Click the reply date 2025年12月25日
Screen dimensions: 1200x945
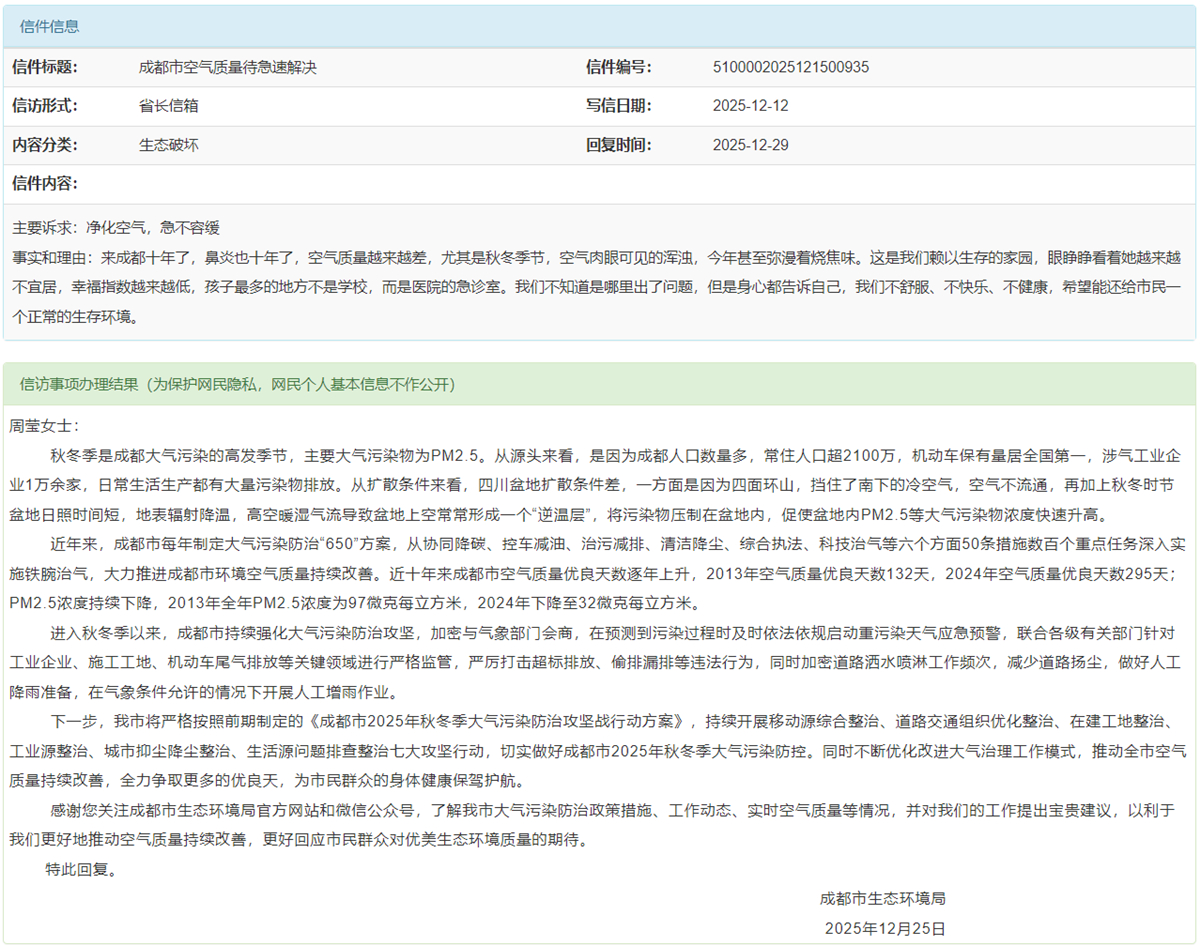tap(884, 928)
